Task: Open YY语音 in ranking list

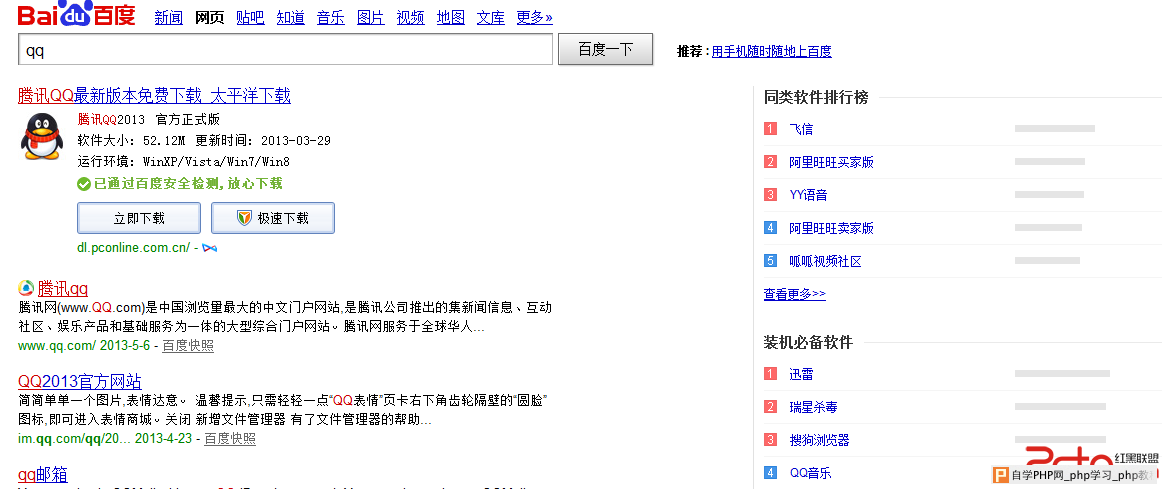Action: (809, 195)
